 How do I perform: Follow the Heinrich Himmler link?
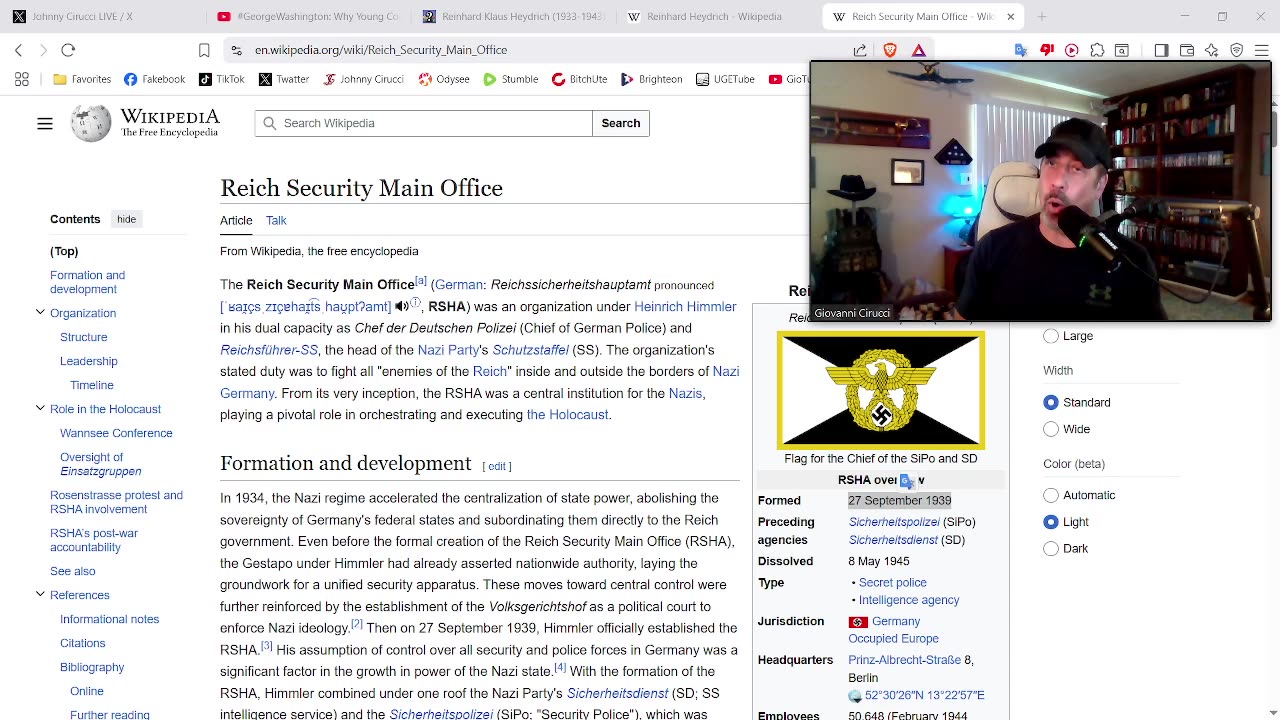685,307
